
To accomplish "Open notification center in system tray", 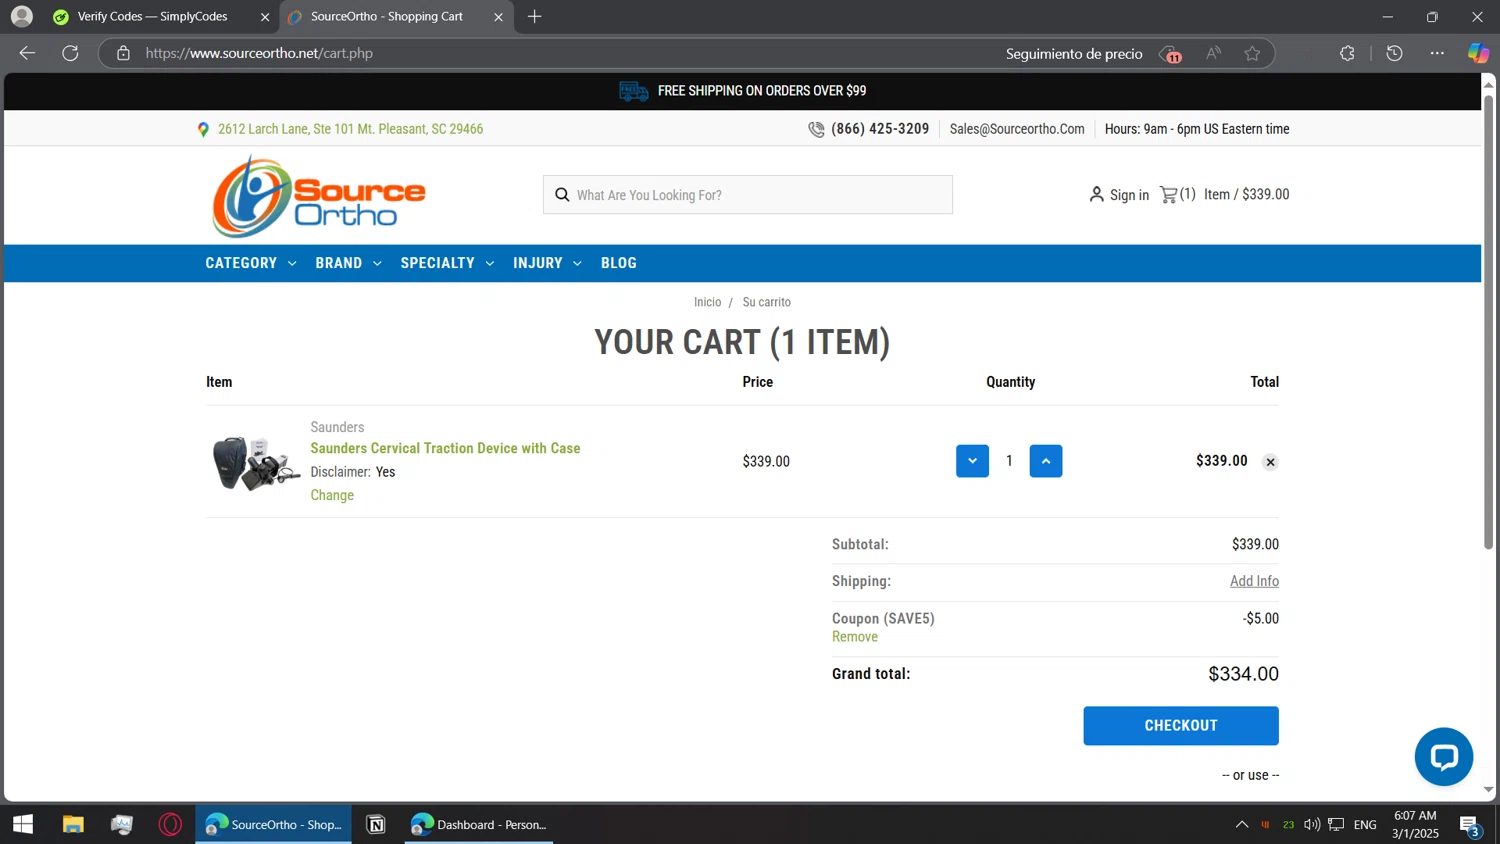I will coord(1470,826).
